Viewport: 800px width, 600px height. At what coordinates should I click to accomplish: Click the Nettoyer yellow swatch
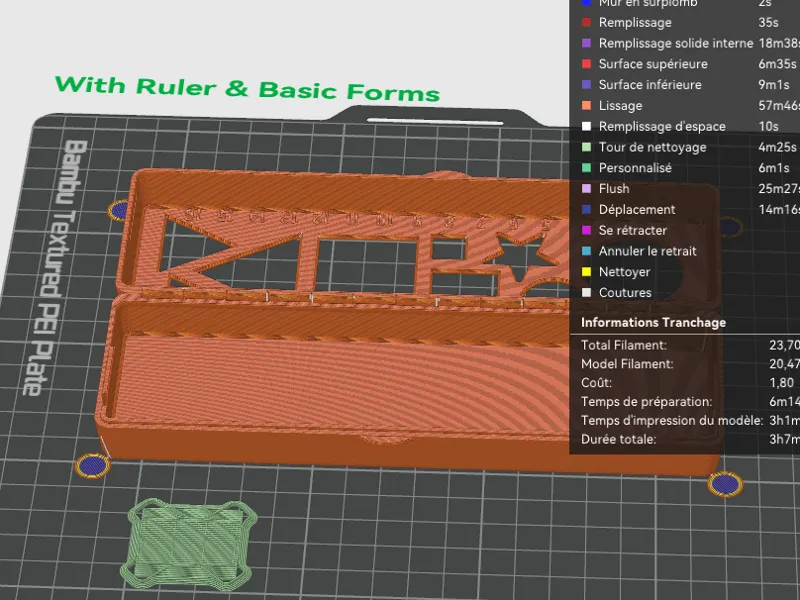(x=586, y=272)
